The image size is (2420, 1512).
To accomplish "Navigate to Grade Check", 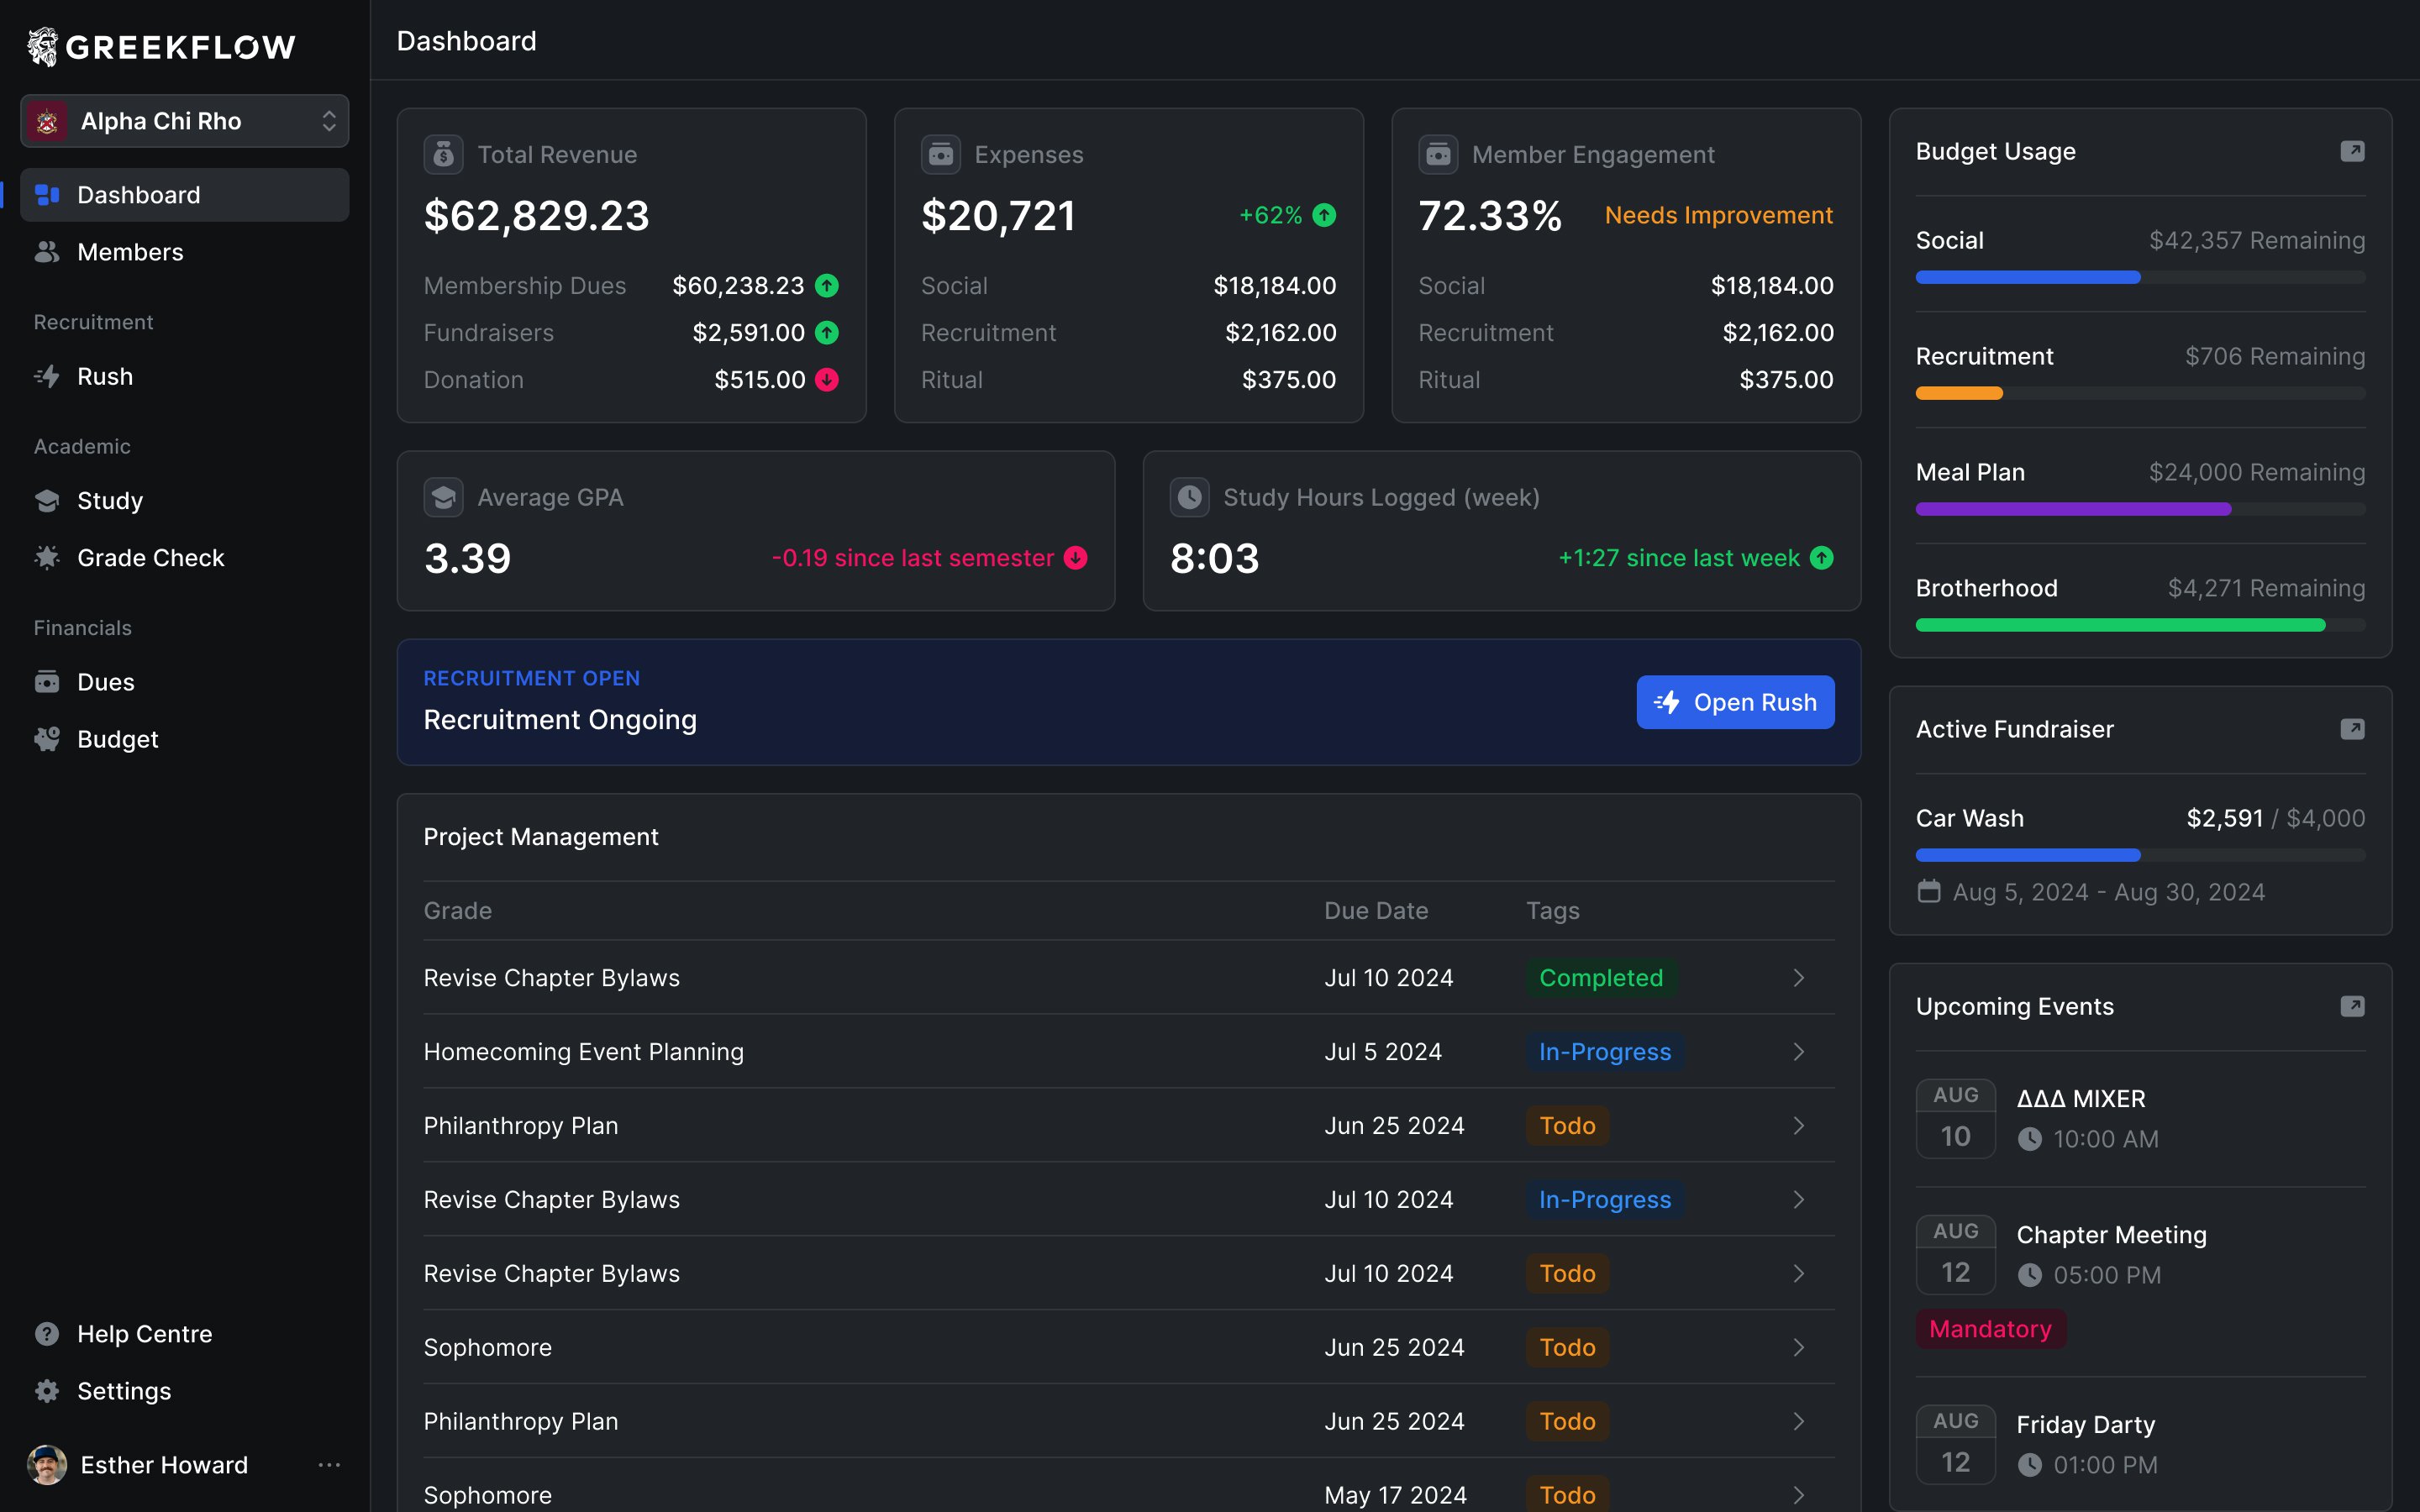I will coord(150,557).
